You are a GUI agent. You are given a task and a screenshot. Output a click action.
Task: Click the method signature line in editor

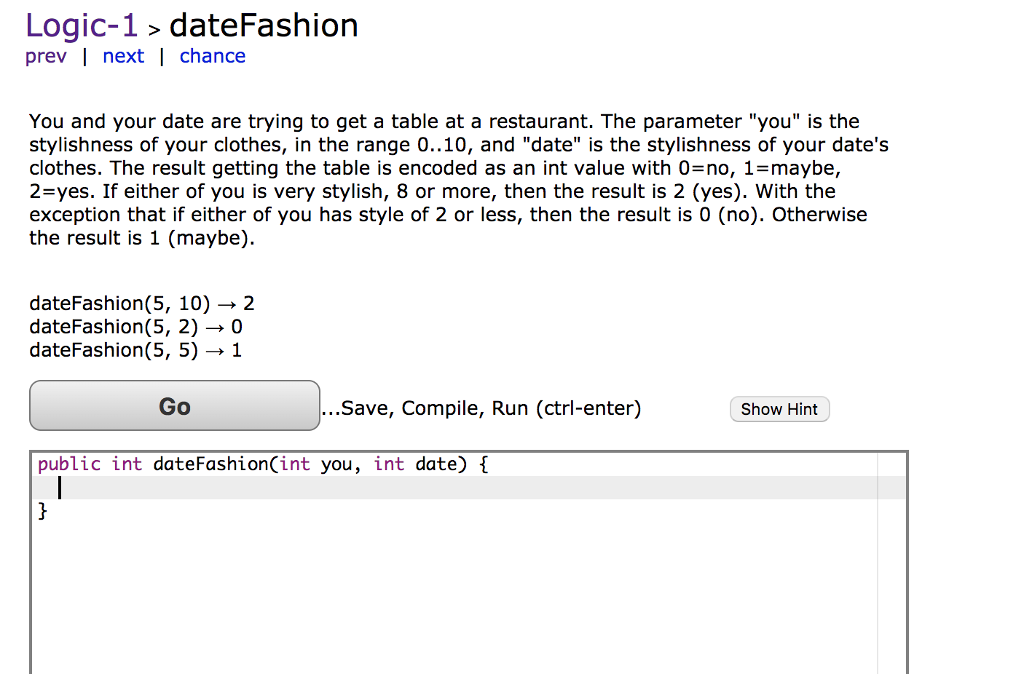260,463
